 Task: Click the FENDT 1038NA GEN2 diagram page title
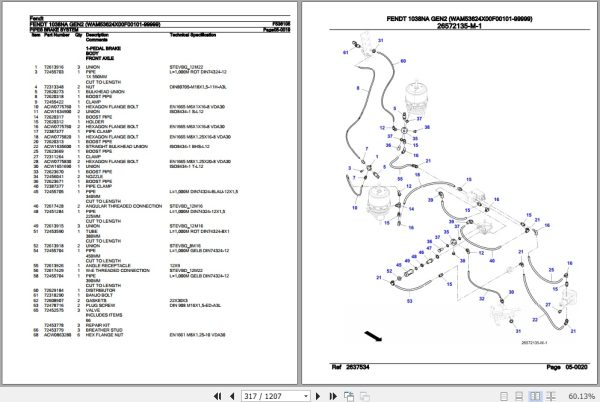coord(459,19)
